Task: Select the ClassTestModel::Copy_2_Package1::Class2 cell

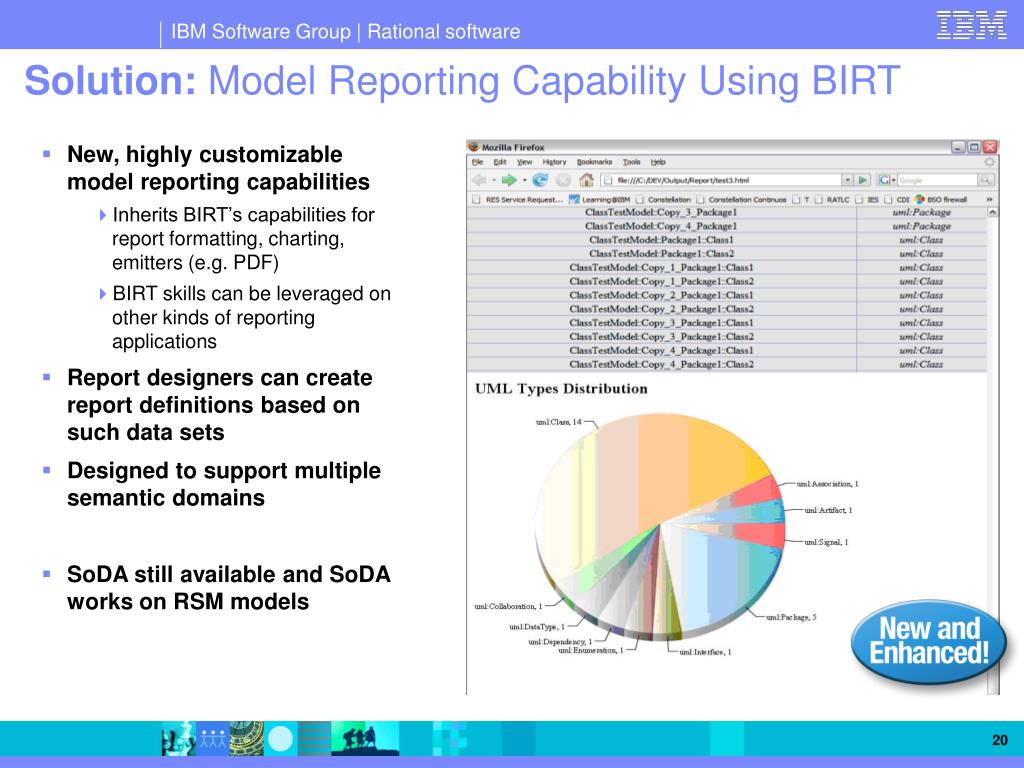Action: tap(661, 309)
